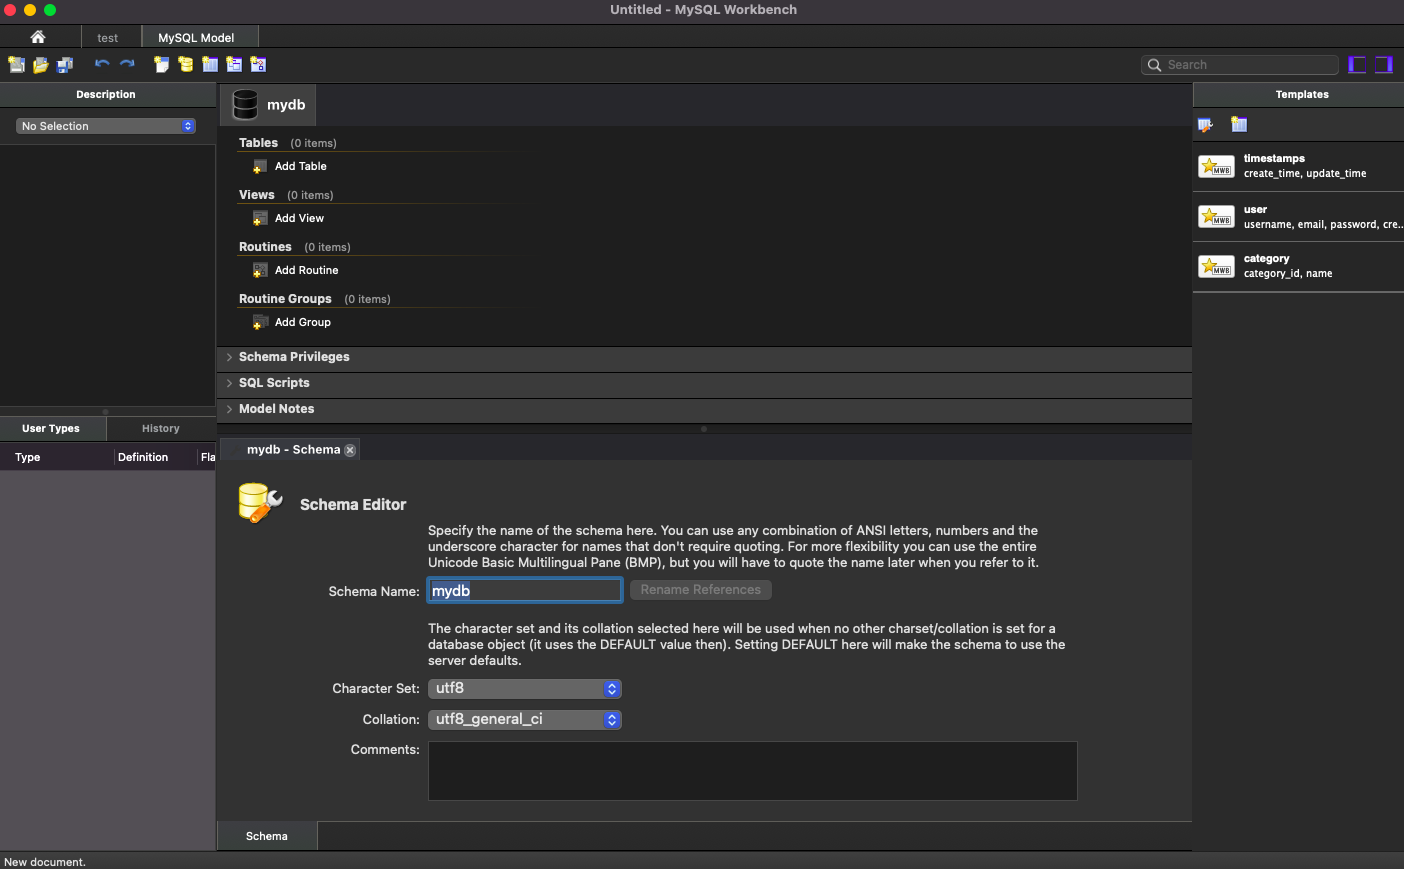Select the user template icon
The image size is (1404, 869).
click(x=1216, y=217)
